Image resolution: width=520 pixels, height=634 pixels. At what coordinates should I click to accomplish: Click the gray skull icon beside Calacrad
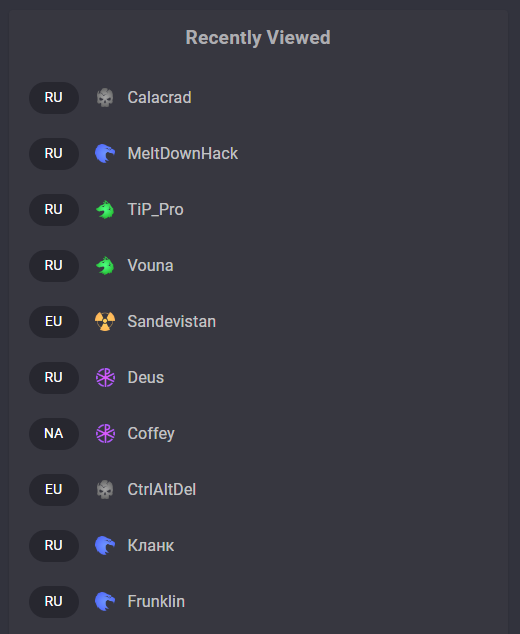[105, 98]
